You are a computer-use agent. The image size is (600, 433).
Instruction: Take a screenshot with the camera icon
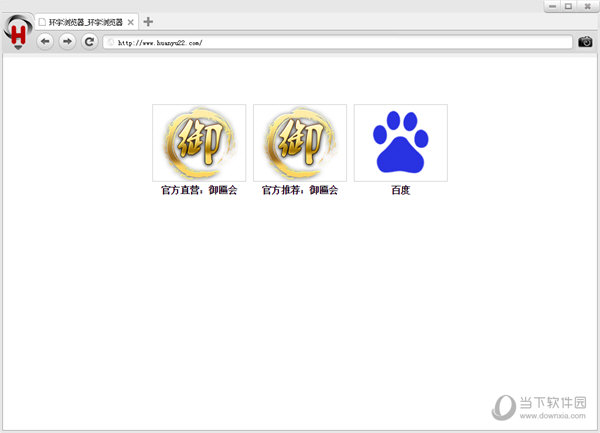tap(585, 42)
